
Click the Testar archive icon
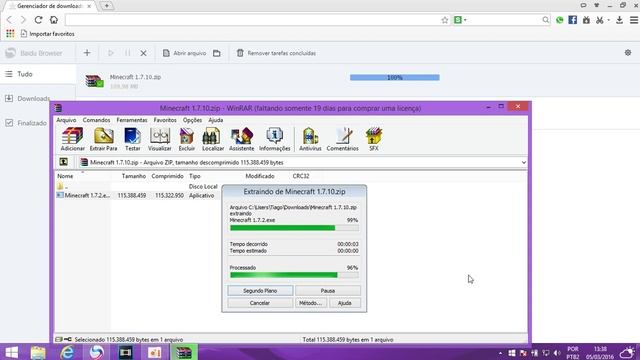coord(133,139)
